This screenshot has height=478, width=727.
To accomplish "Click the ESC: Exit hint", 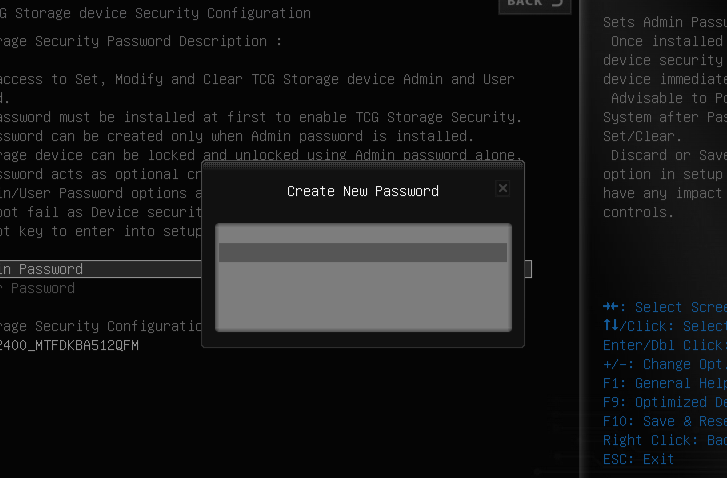I will point(639,459).
